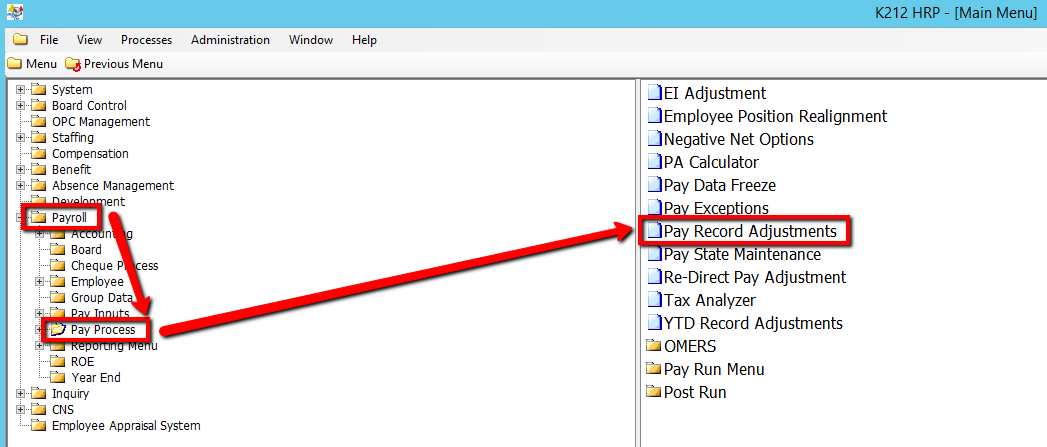Open the Processes menu
This screenshot has width=1047, height=447.
pos(146,40)
